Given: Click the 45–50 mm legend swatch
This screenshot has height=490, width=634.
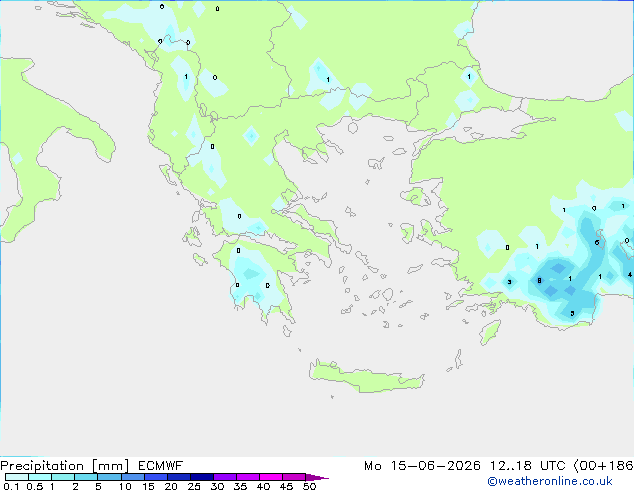Looking at the screenshot, I should point(294,477).
